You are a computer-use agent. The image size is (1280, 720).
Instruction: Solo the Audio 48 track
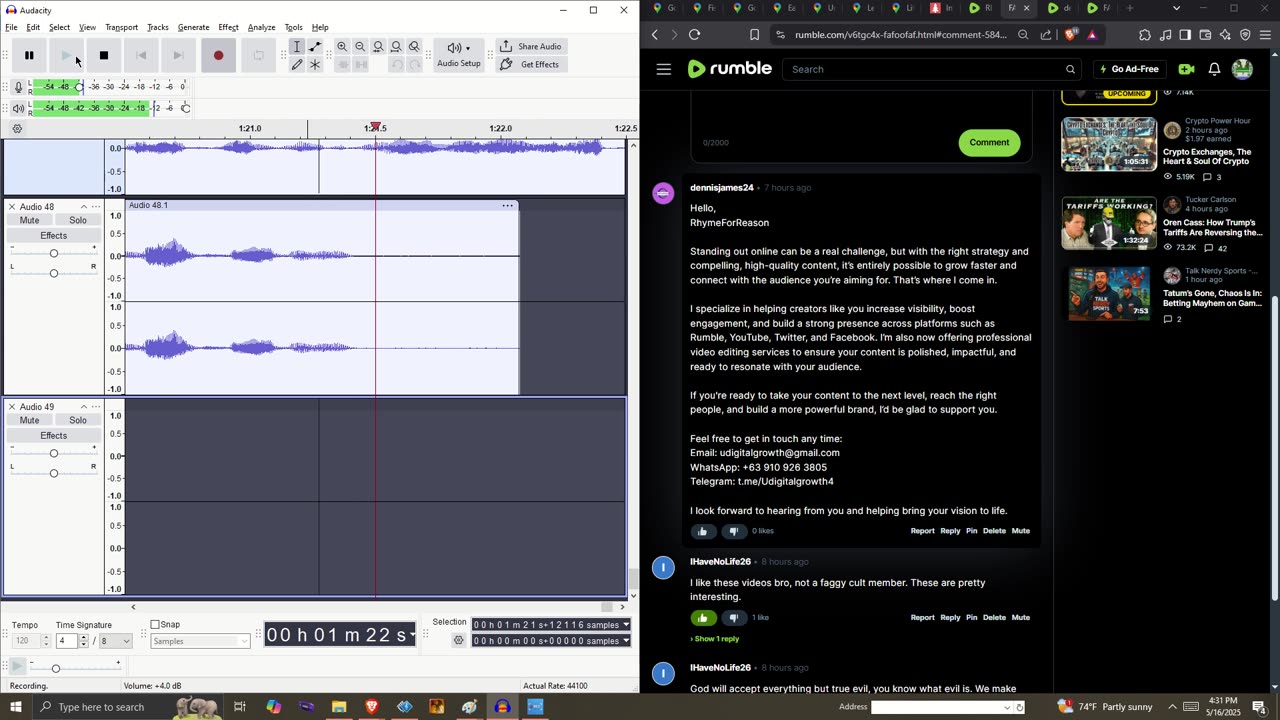point(78,220)
